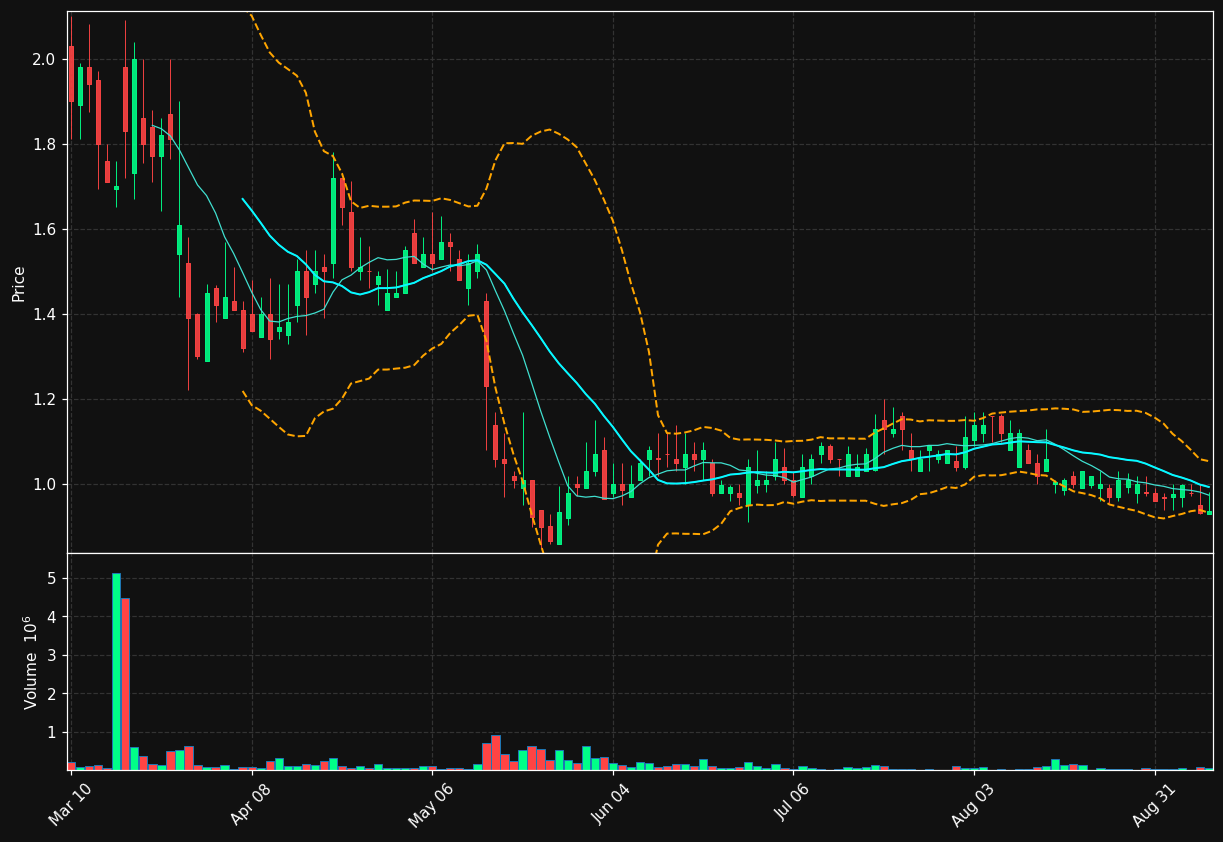
Task: Click the volume axis label 4
Action: click(50, 617)
